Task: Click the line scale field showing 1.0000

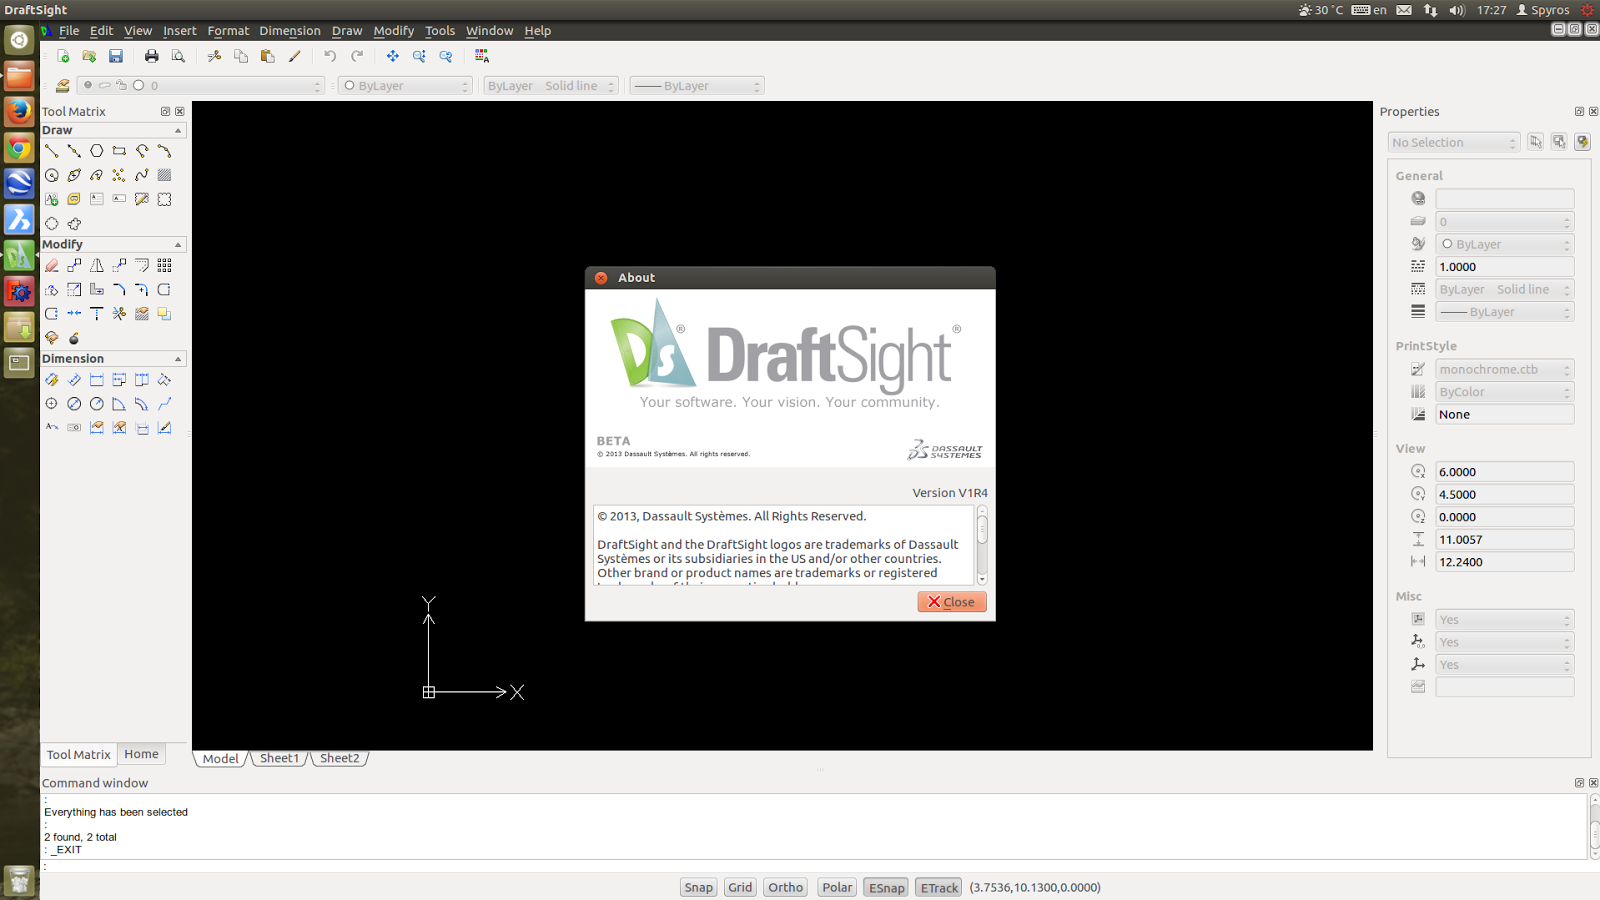Action: (x=1505, y=267)
